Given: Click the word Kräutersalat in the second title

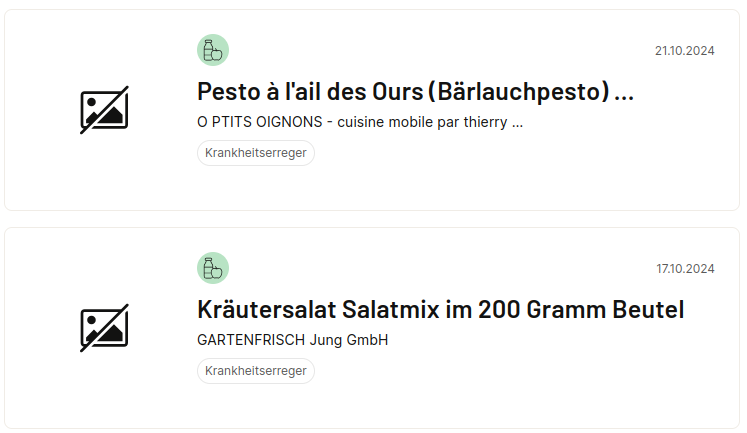Looking at the screenshot, I should (267, 310).
